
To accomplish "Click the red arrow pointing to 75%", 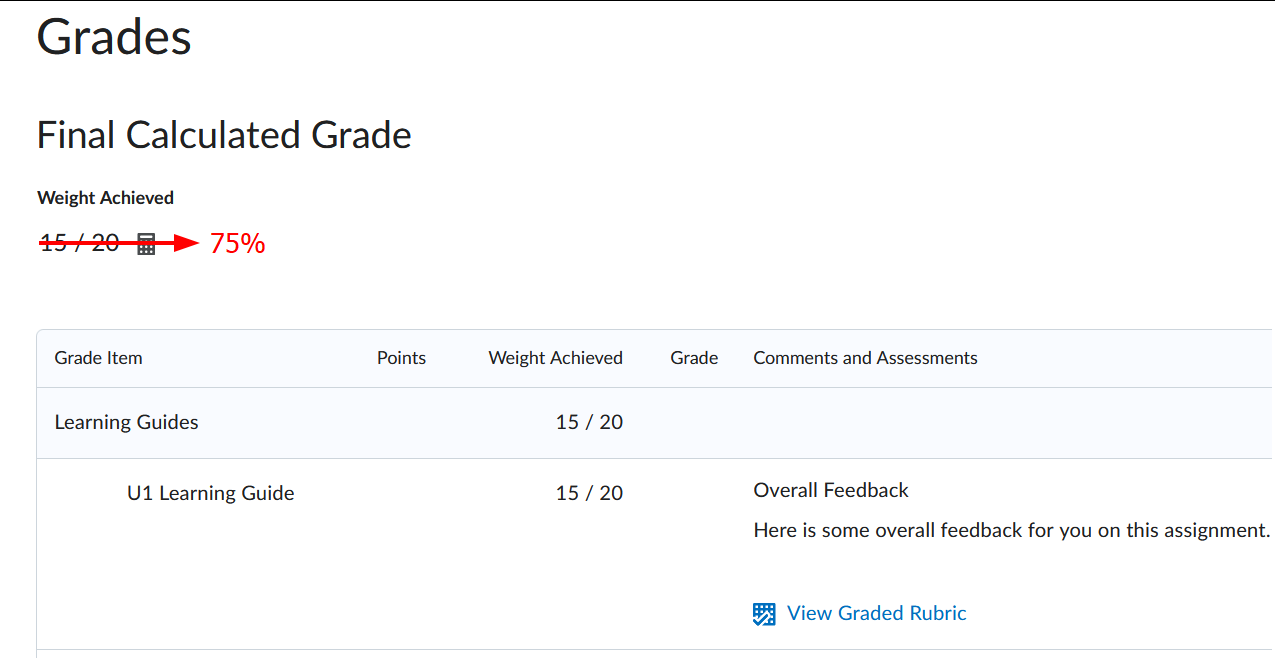I will tap(120, 243).
